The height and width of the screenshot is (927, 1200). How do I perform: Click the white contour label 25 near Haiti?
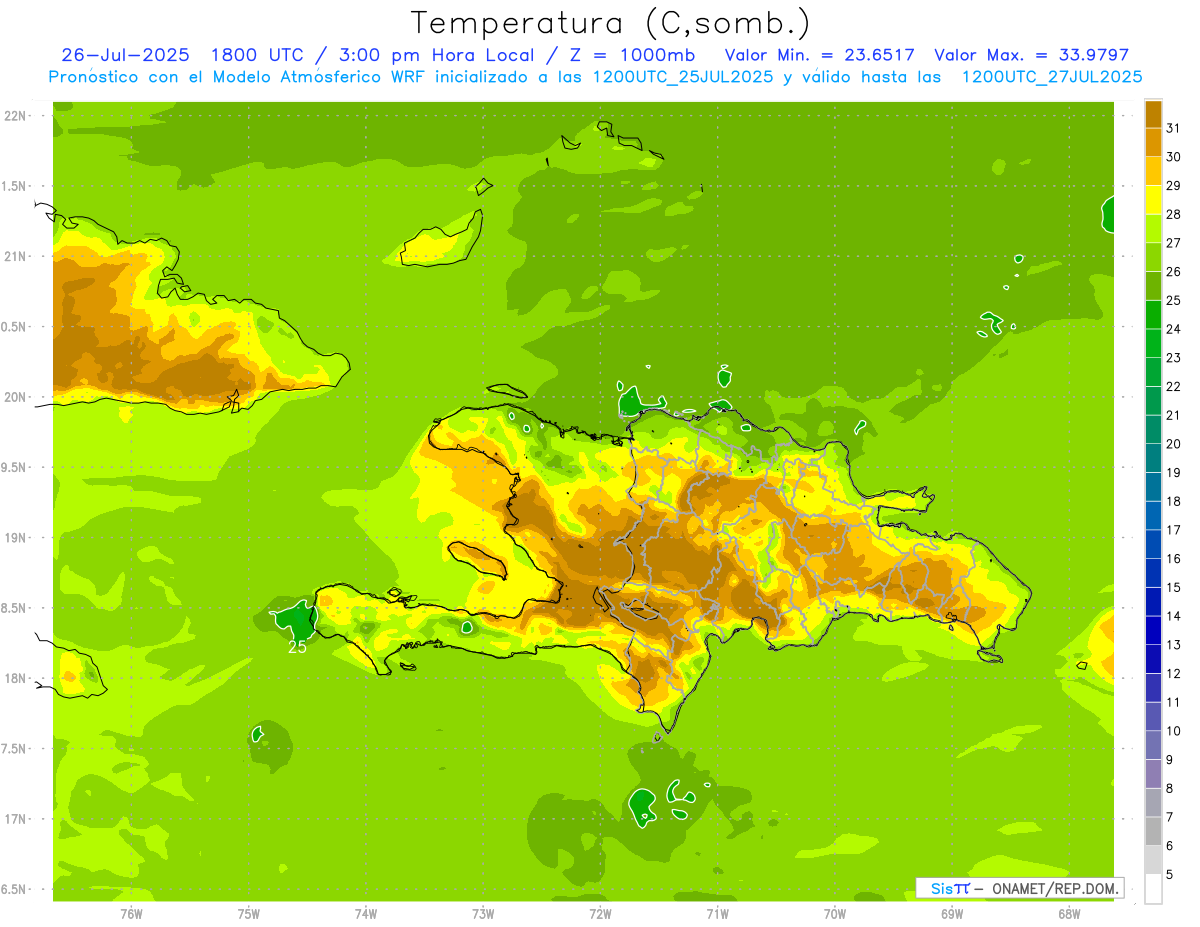coord(297,647)
